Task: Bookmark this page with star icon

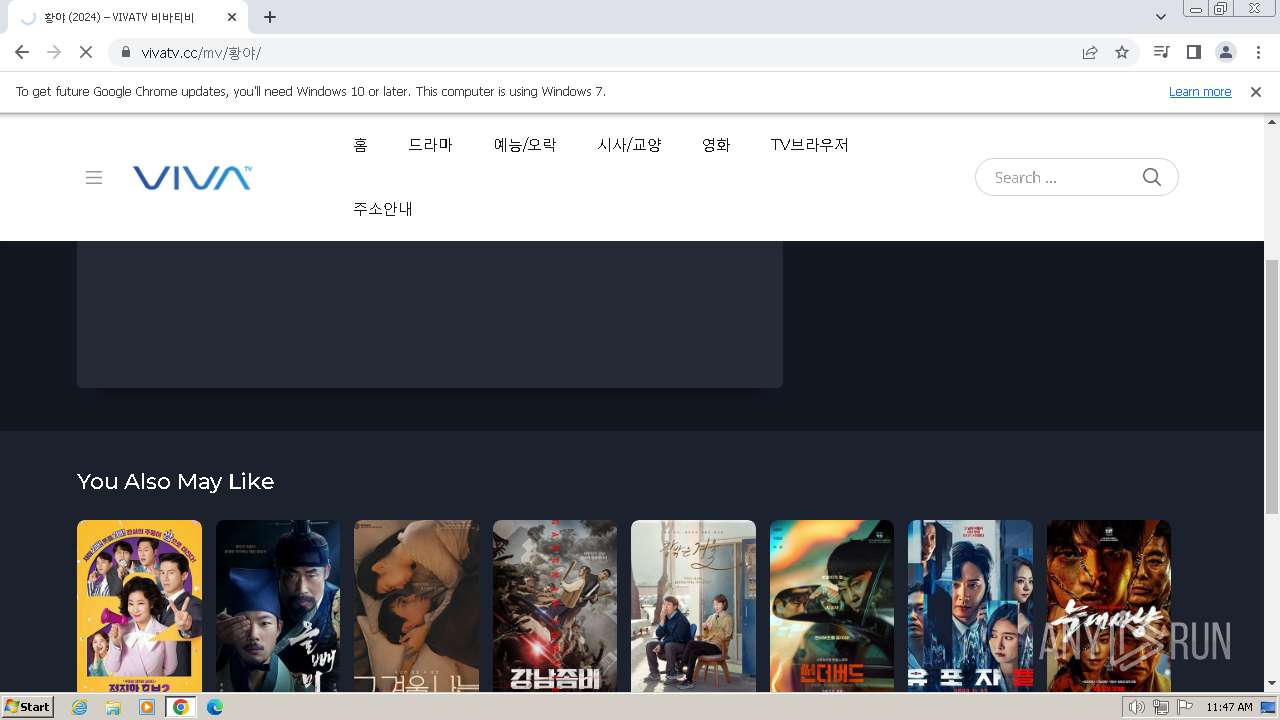Action: pyautogui.click(x=1122, y=52)
